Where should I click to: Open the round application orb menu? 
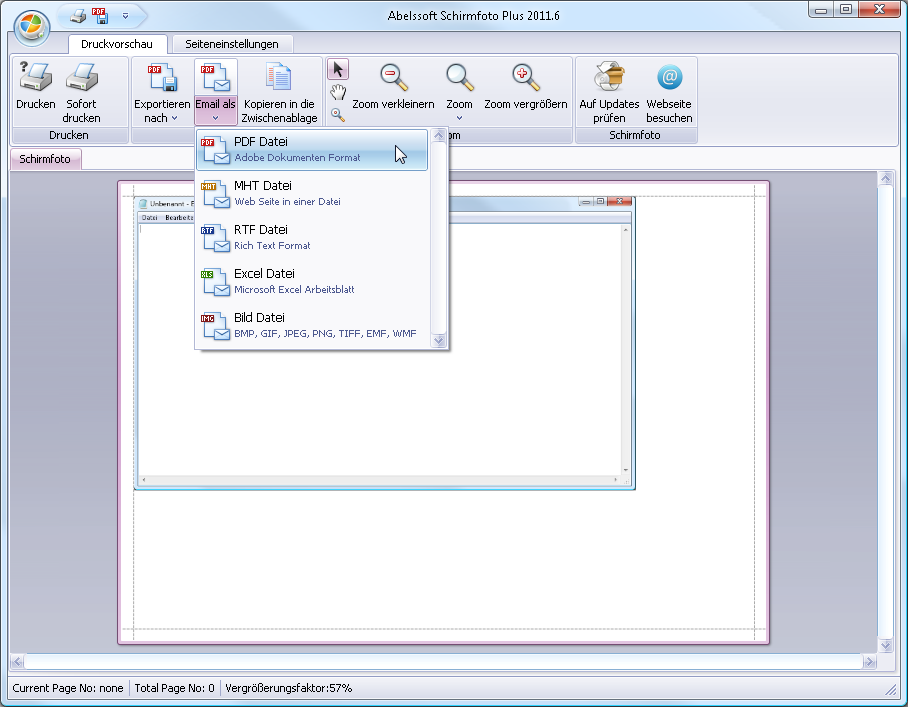click(32, 27)
